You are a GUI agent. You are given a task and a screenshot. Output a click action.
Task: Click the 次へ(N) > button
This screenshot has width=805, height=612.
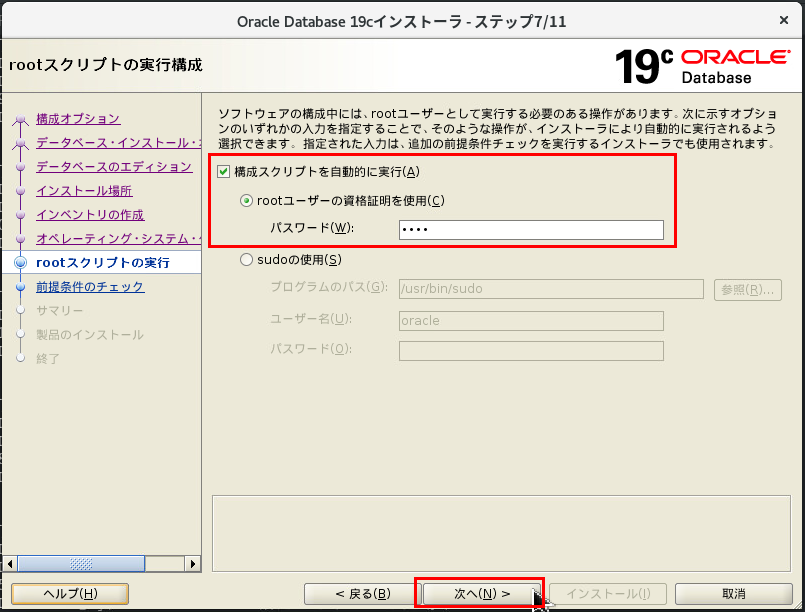[x=482, y=594]
